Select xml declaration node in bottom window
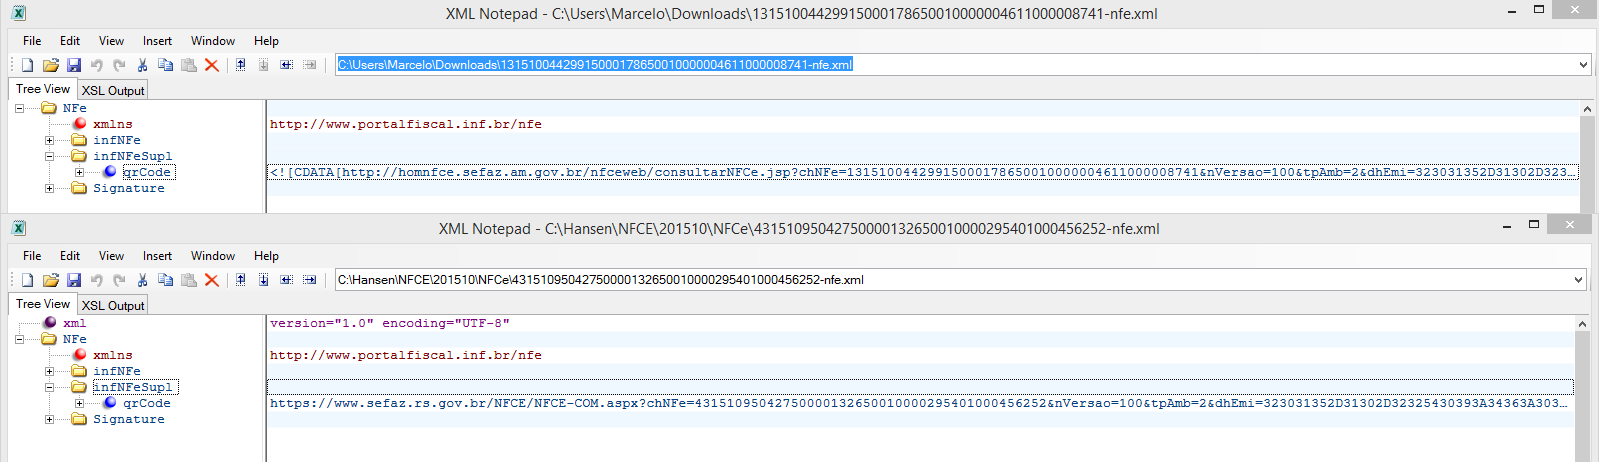The width and height of the screenshot is (1599, 462). [74, 323]
